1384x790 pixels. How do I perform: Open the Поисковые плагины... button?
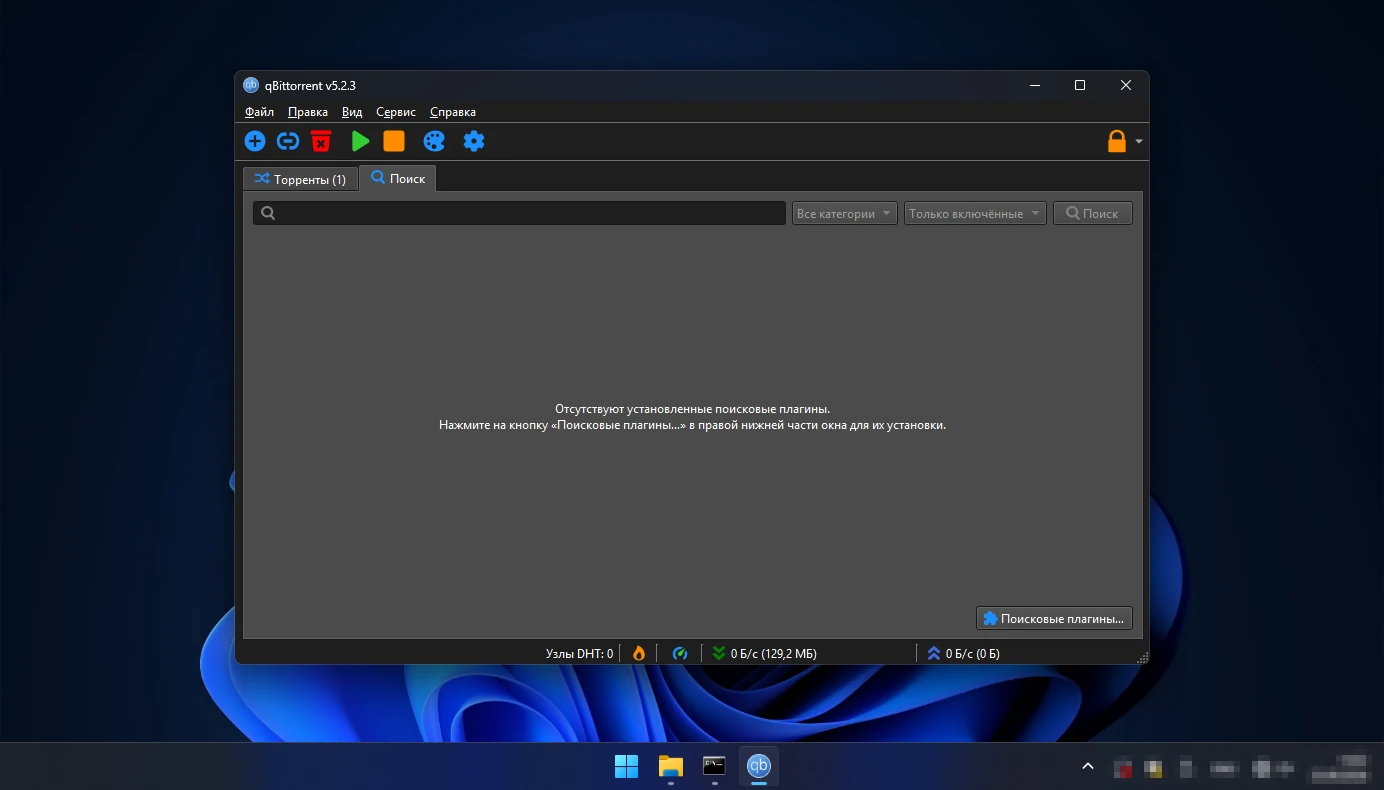point(1054,618)
